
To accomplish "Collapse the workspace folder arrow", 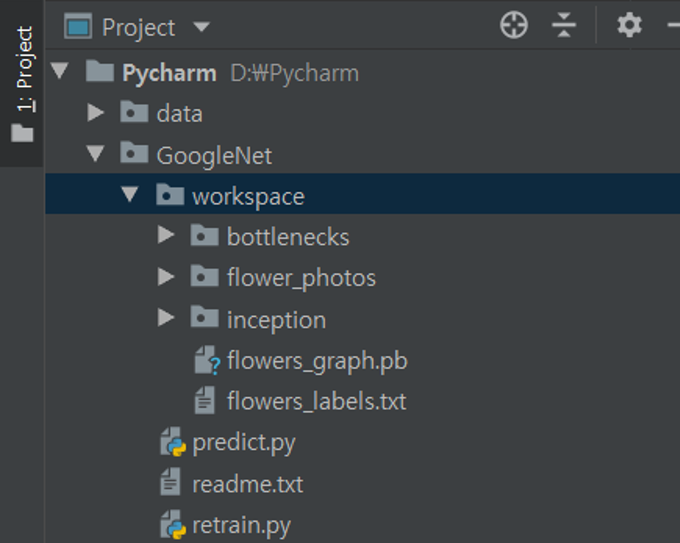I will click(x=130, y=194).
